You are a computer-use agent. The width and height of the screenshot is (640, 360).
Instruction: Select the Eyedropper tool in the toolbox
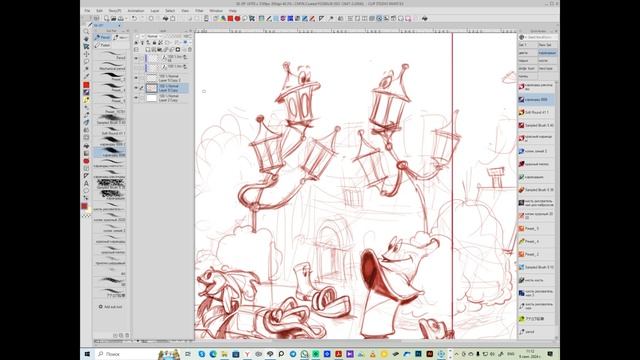pyautogui.click(x=86, y=76)
